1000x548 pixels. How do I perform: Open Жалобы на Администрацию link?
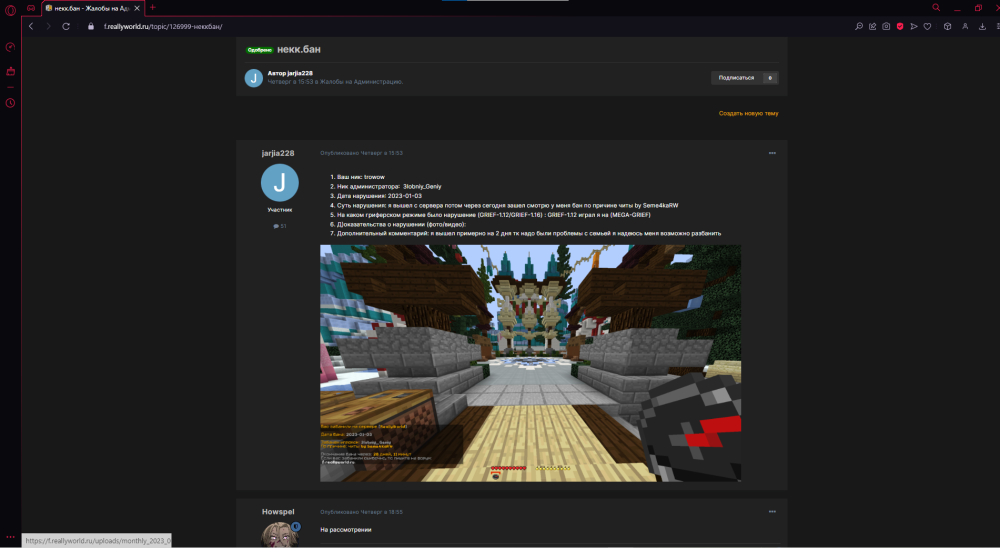pos(361,82)
